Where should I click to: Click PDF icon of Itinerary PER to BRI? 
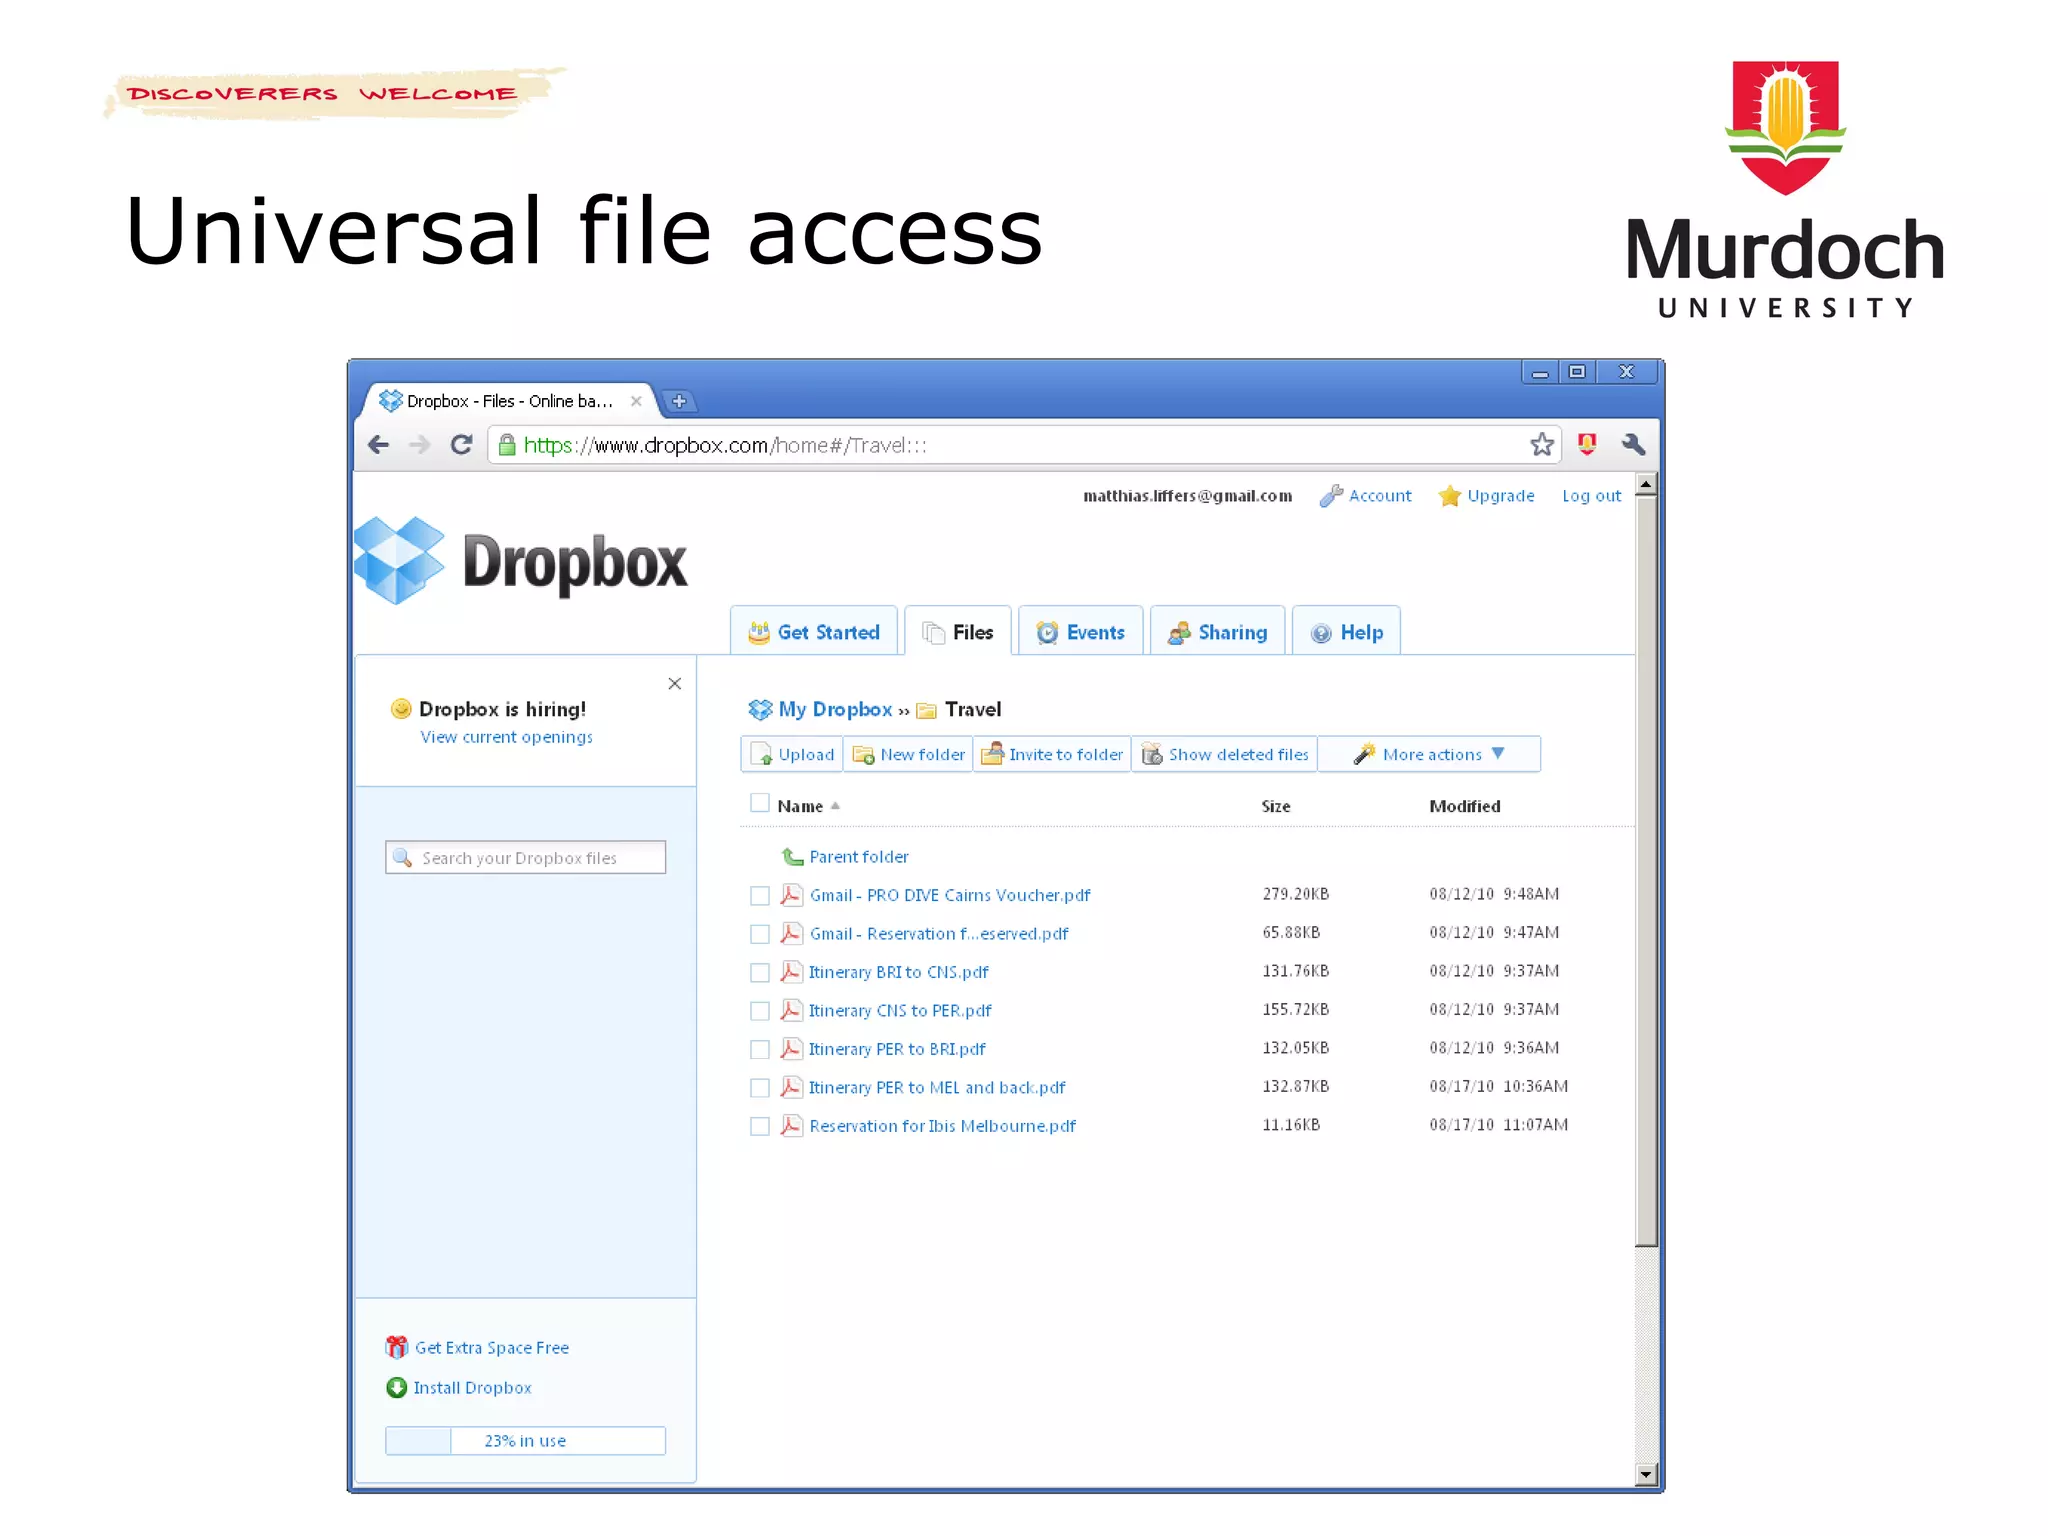pos(791,1049)
